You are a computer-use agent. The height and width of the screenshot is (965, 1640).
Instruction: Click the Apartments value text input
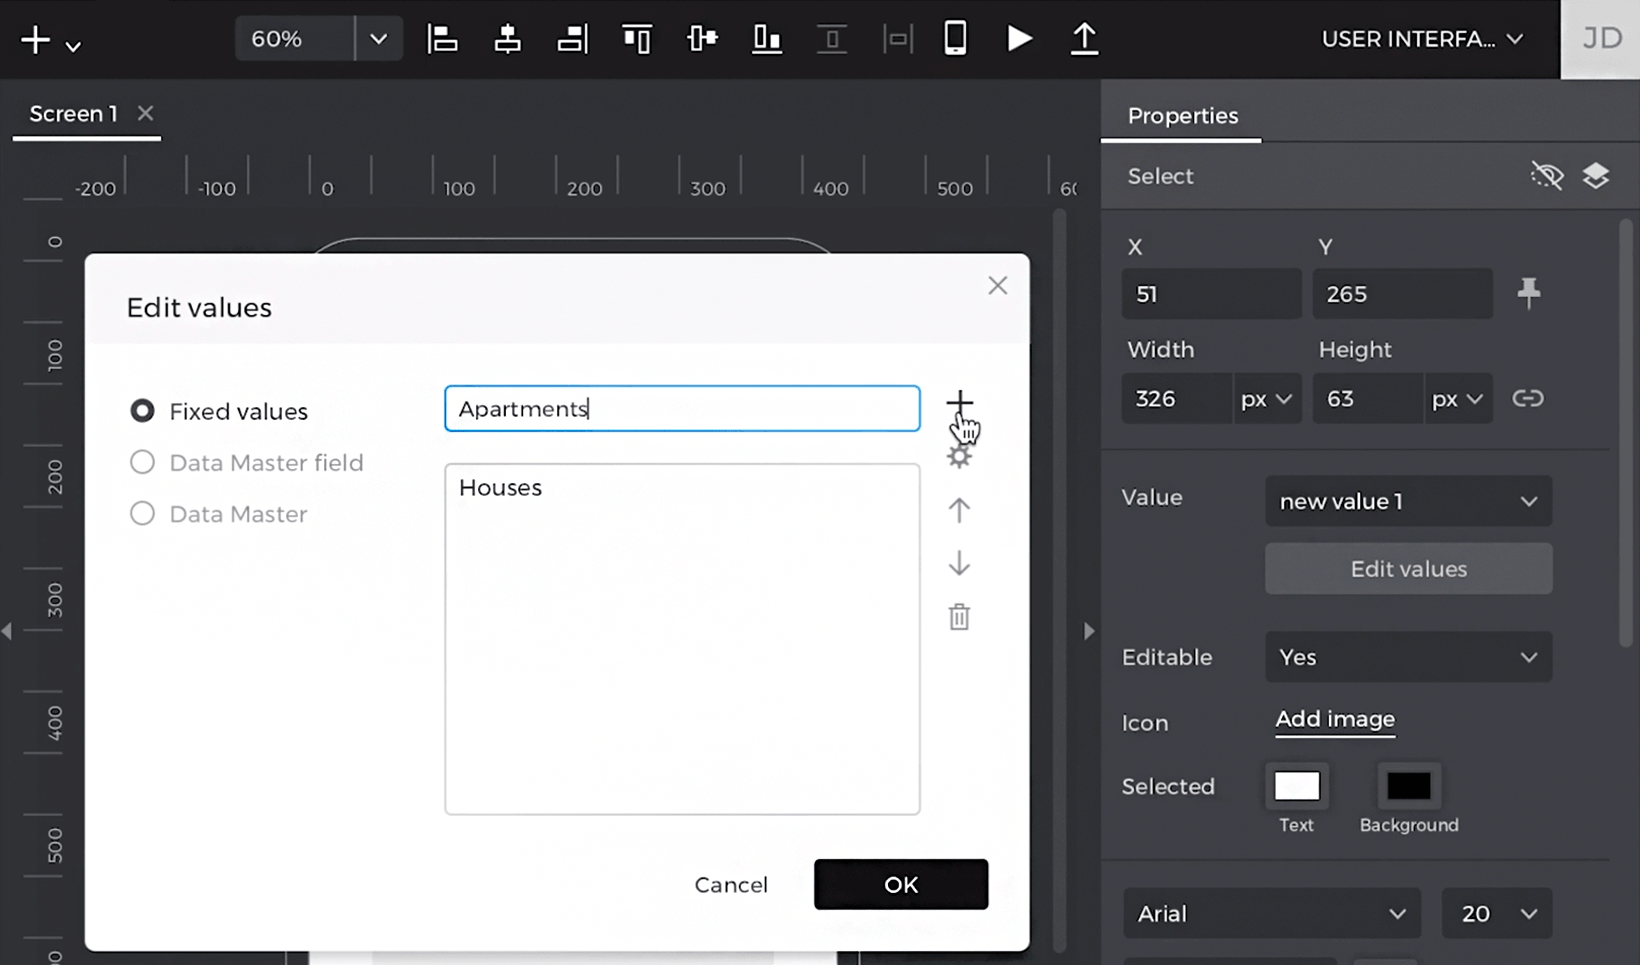click(682, 408)
